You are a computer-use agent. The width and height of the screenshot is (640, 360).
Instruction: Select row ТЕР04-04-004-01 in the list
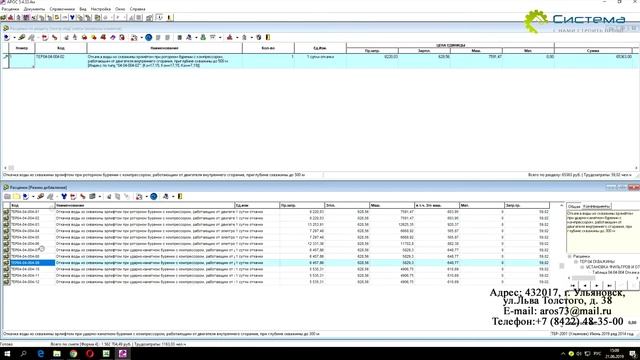[276, 212]
